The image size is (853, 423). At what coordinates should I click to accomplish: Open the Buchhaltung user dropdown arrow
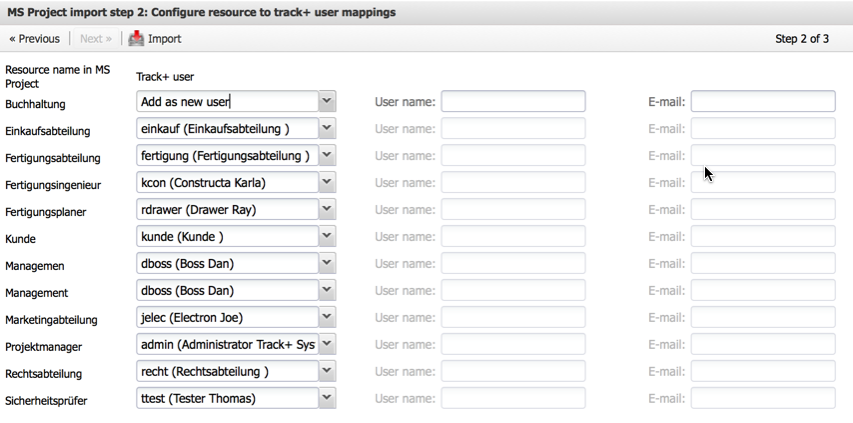click(327, 101)
